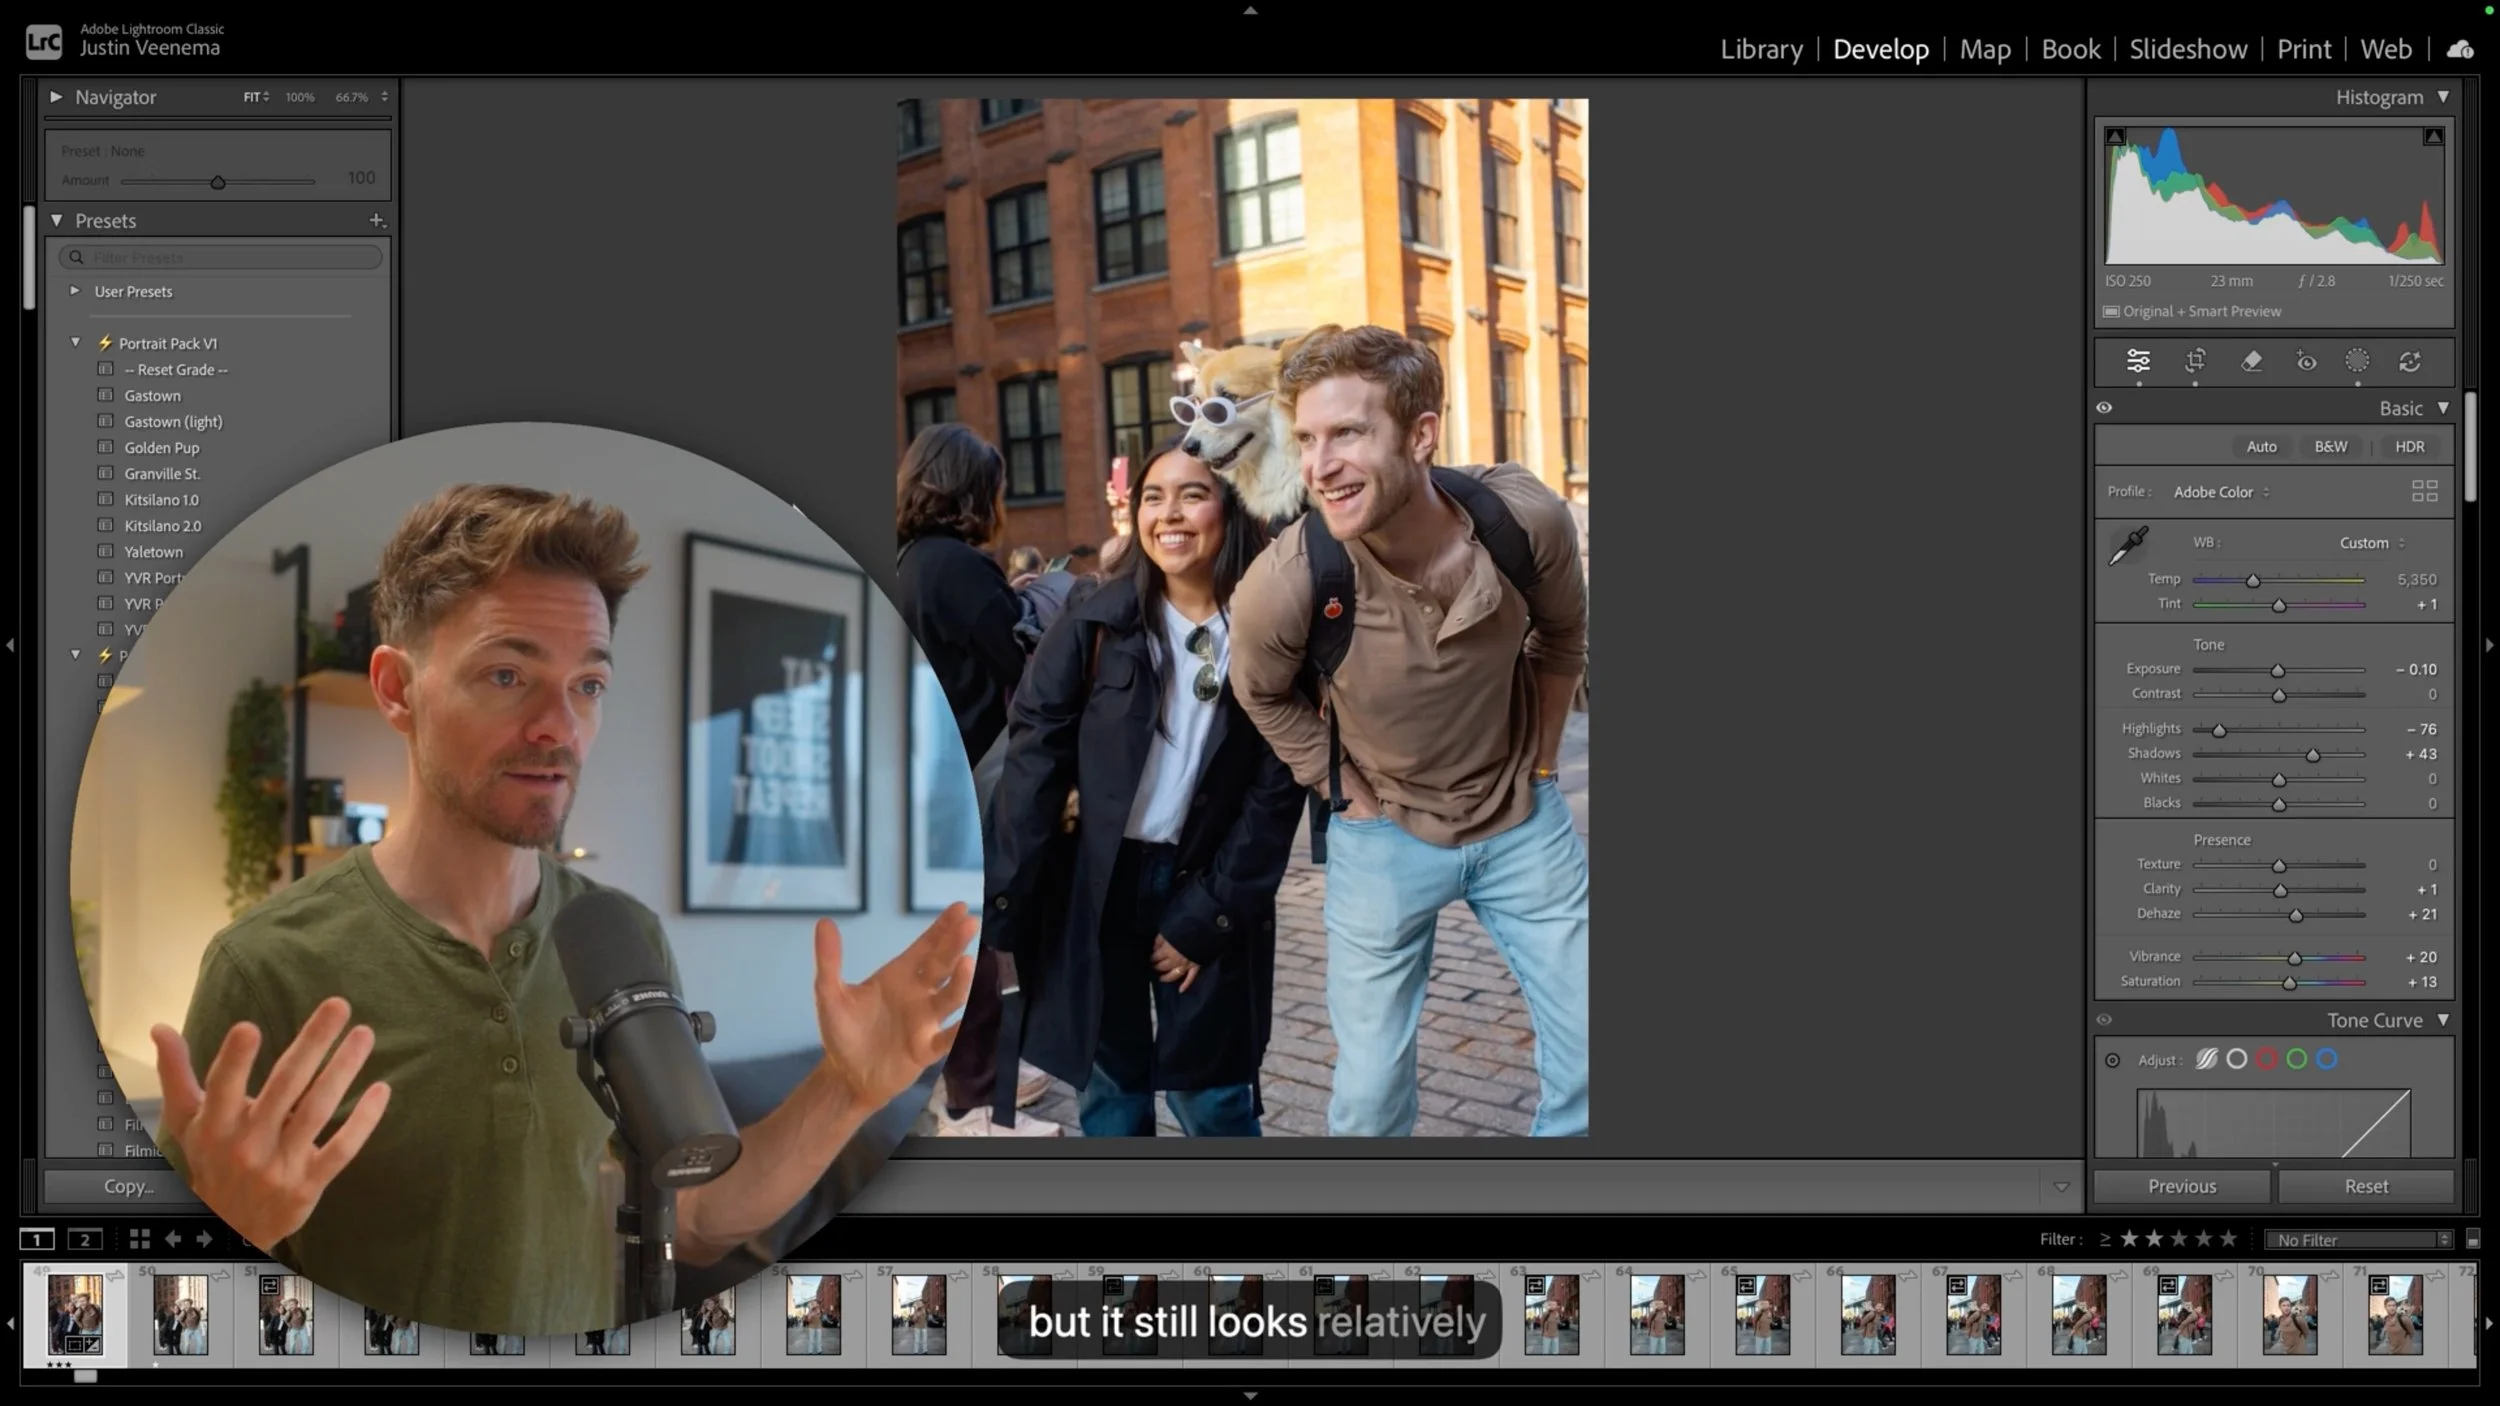Viewport: 2500px width, 1406px height.
Task: Expand the User Presets folder
Action: pyautogui.click(x=75, y=291)
